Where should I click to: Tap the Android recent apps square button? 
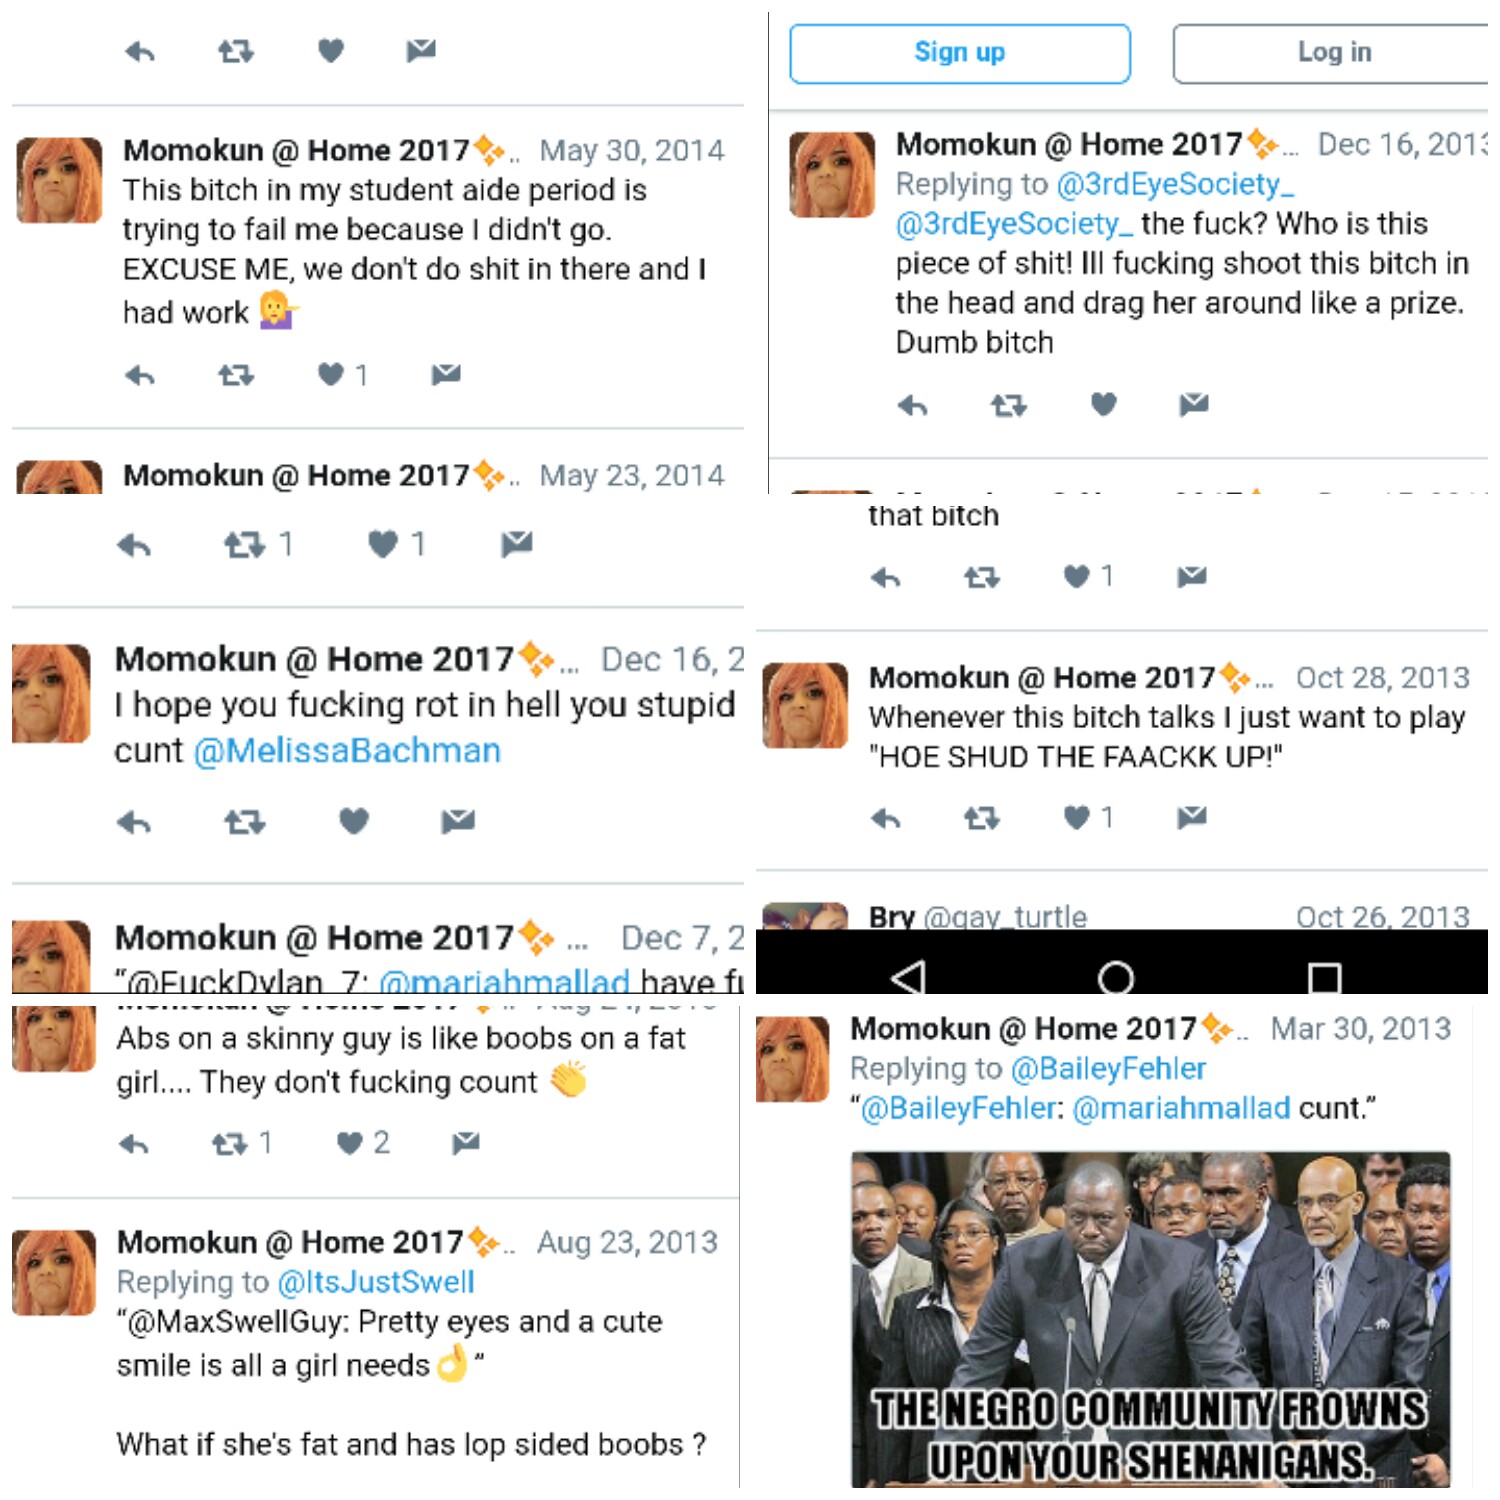[x=1324, y=977]
